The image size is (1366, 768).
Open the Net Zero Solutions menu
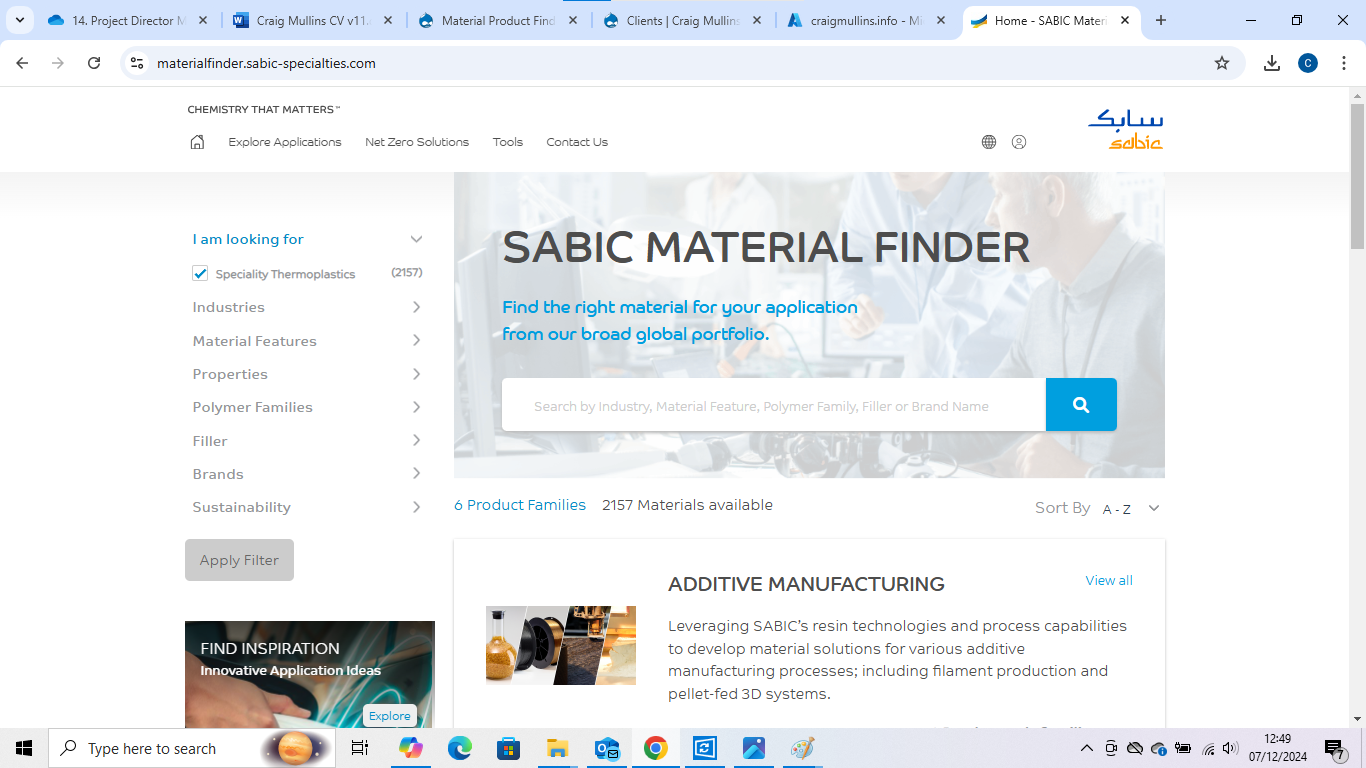click(417, 142)
